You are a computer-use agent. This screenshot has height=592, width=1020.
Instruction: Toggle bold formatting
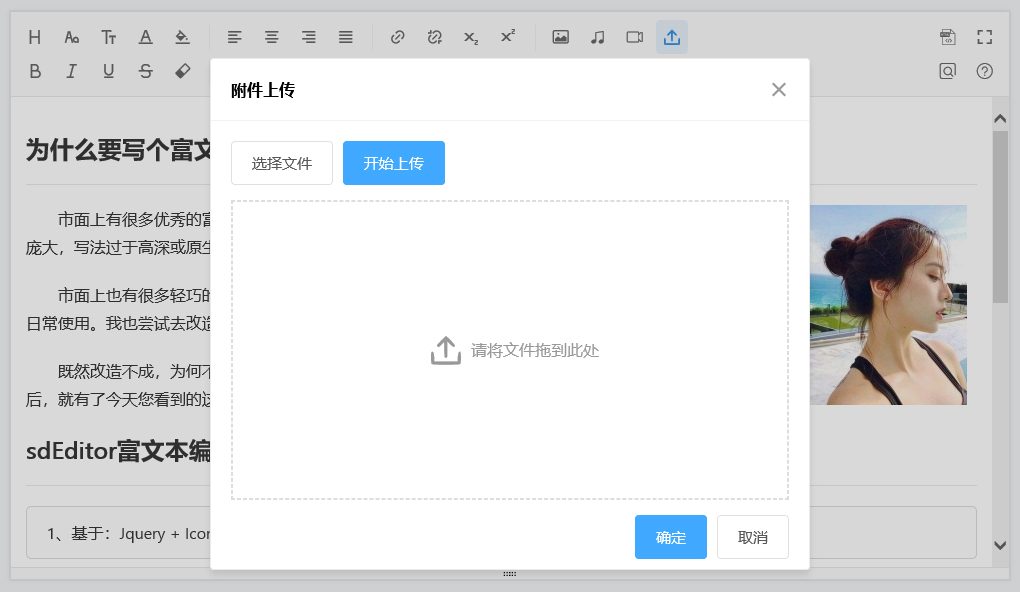(35, 71)
